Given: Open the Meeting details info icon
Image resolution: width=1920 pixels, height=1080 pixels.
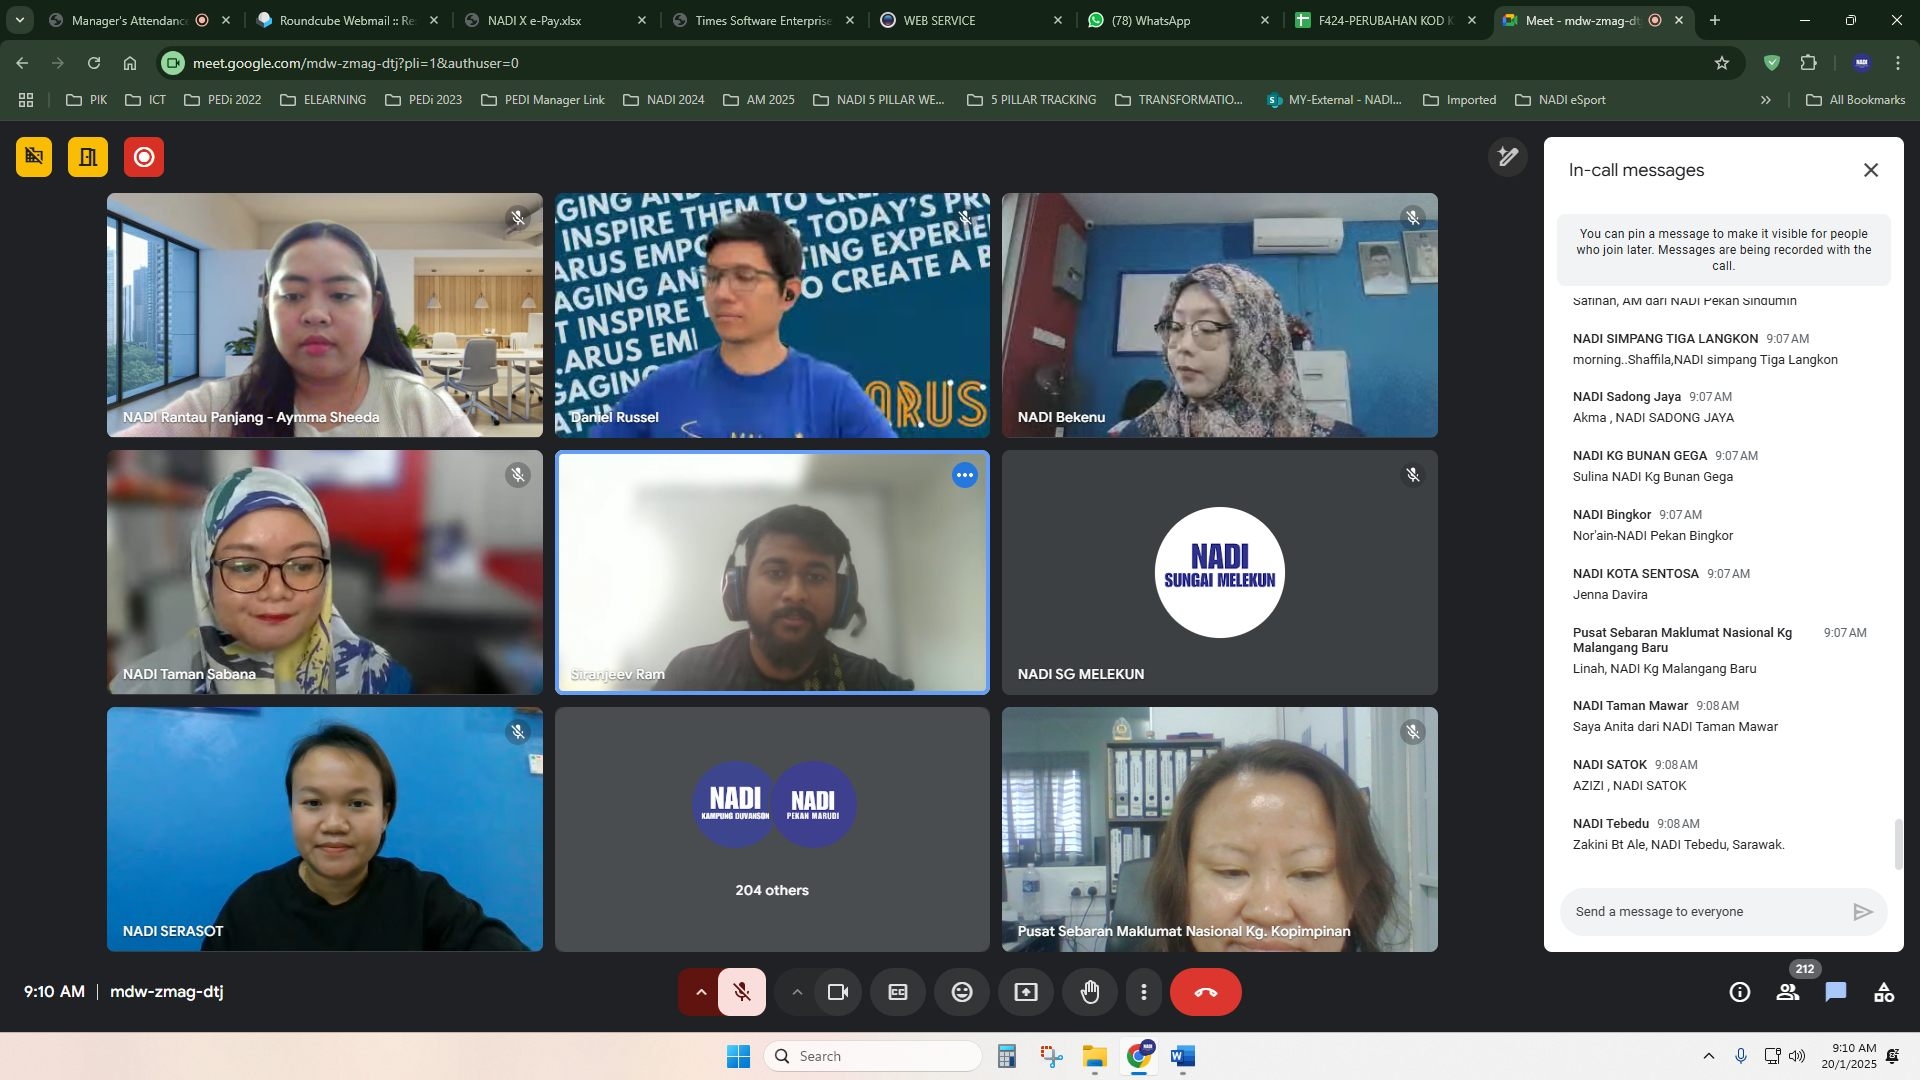Looking at the screenshot, I should (1740, 992).
